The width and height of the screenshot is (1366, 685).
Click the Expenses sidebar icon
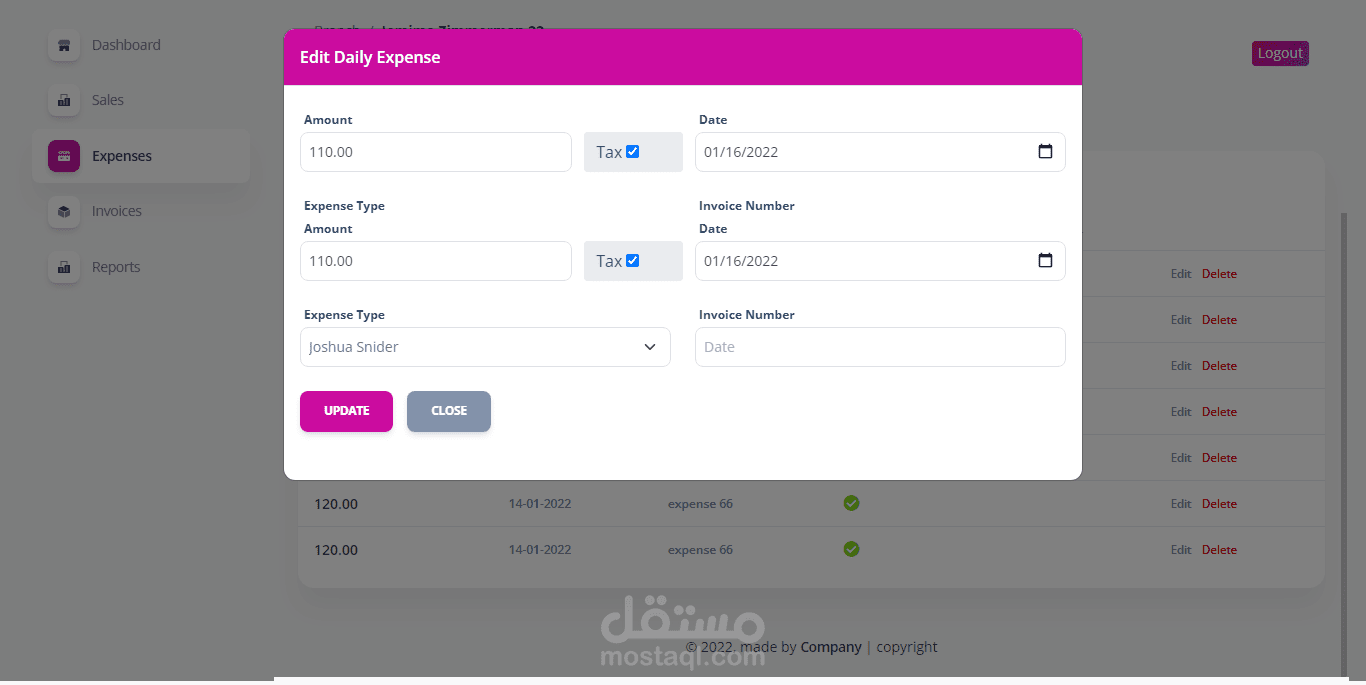(64, 156)
